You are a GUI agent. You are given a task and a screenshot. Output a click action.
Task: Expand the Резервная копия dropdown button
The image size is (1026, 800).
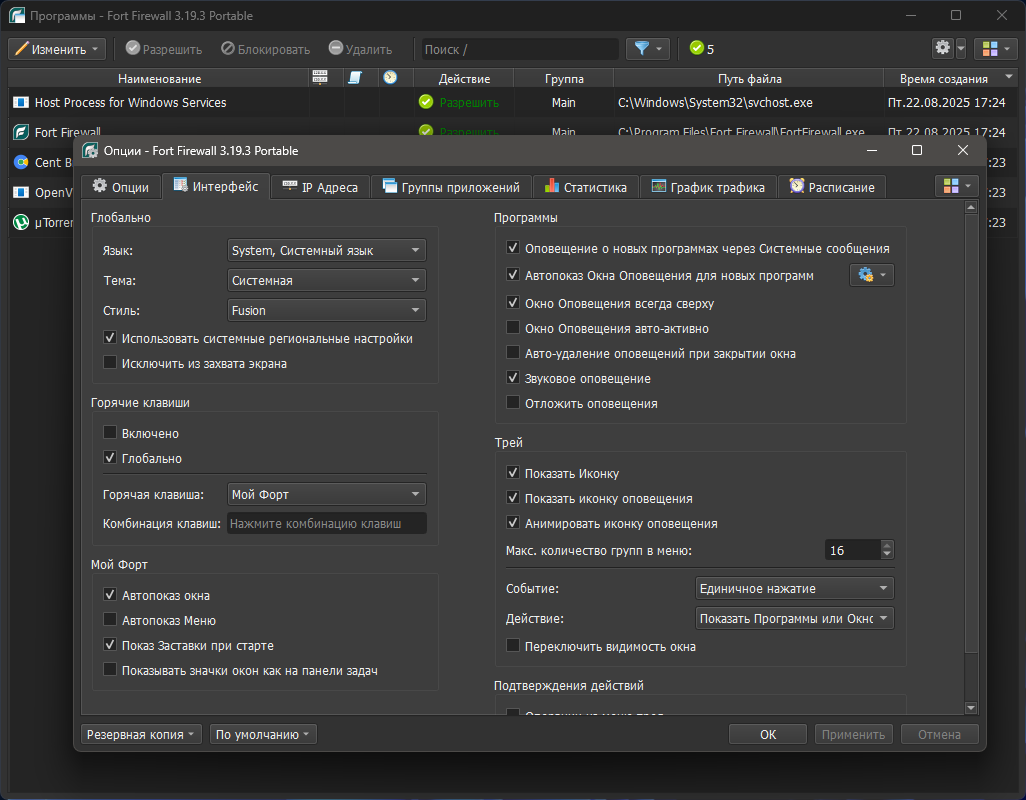point(141,735)
